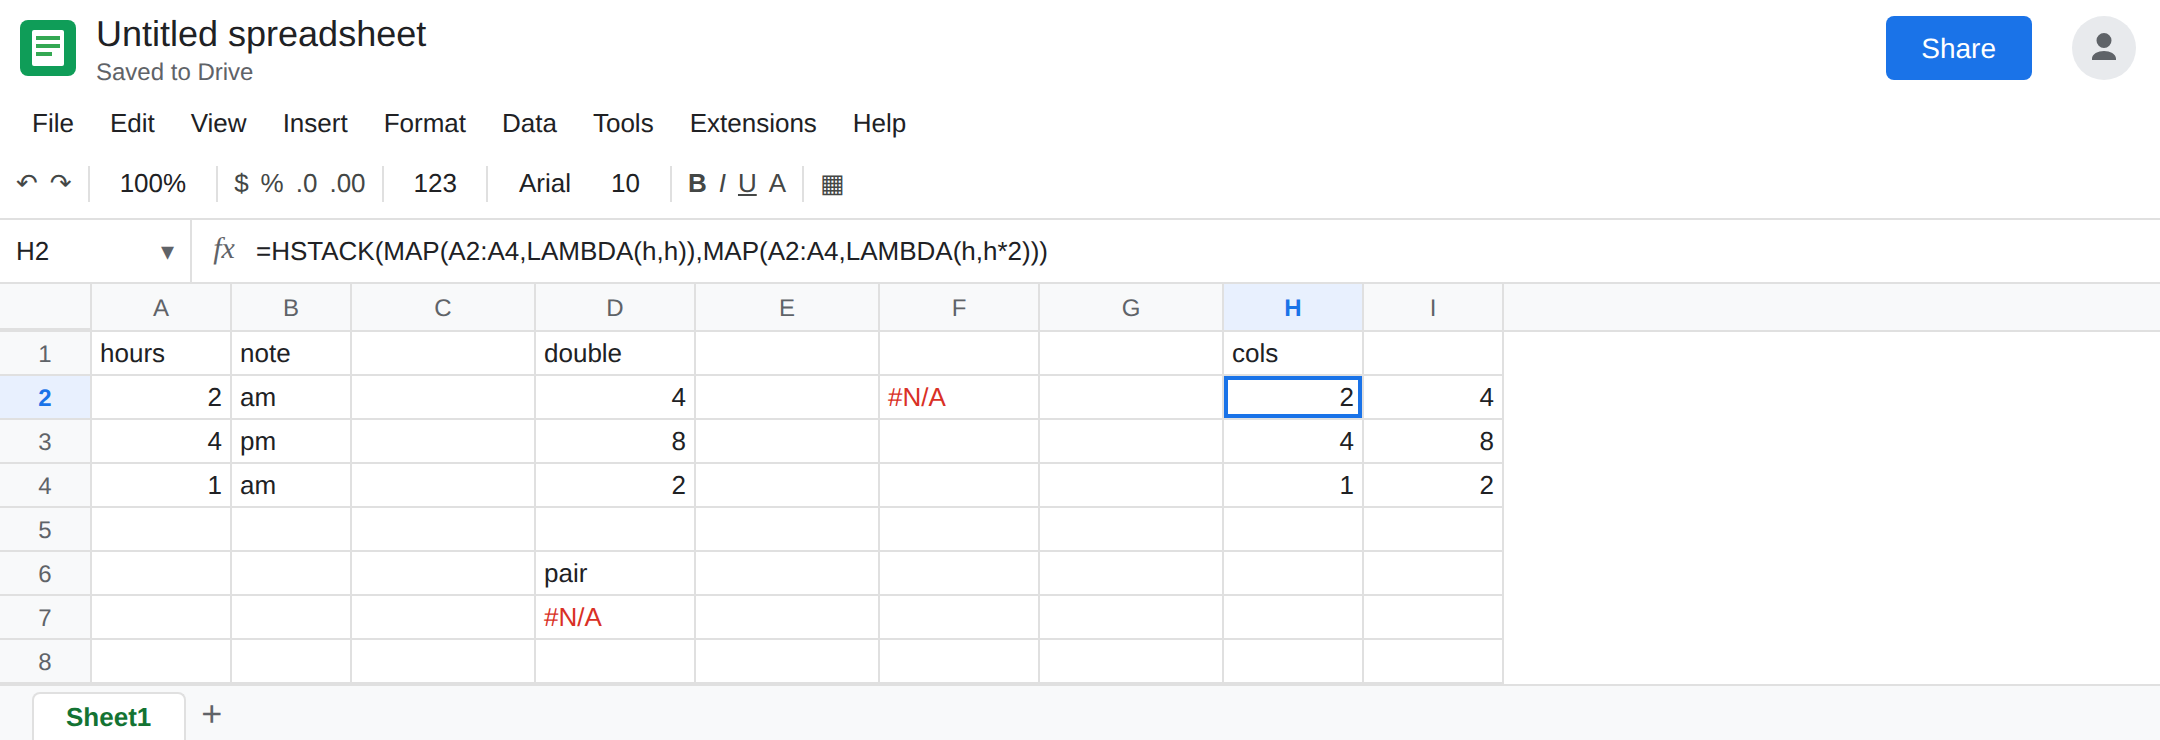Open the File menu
The height and width of the screenshot is (740, 2160).
tap(53, 123)
